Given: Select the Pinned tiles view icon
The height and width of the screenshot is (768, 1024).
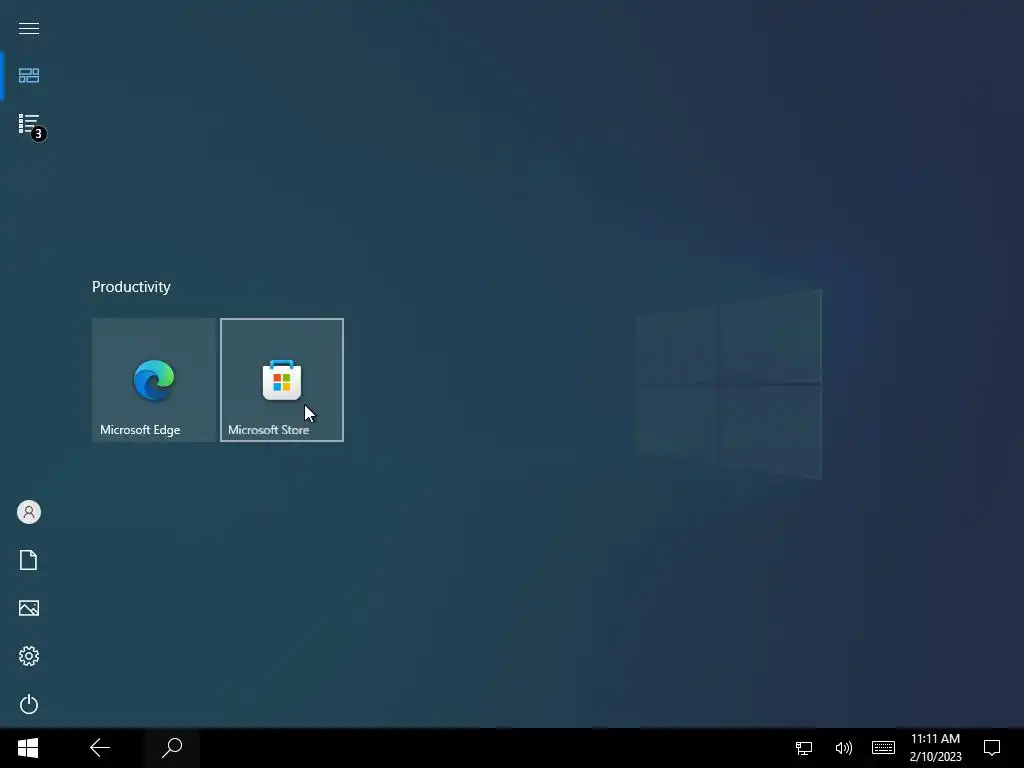Looking at the screenshot, I should (29, 76).
